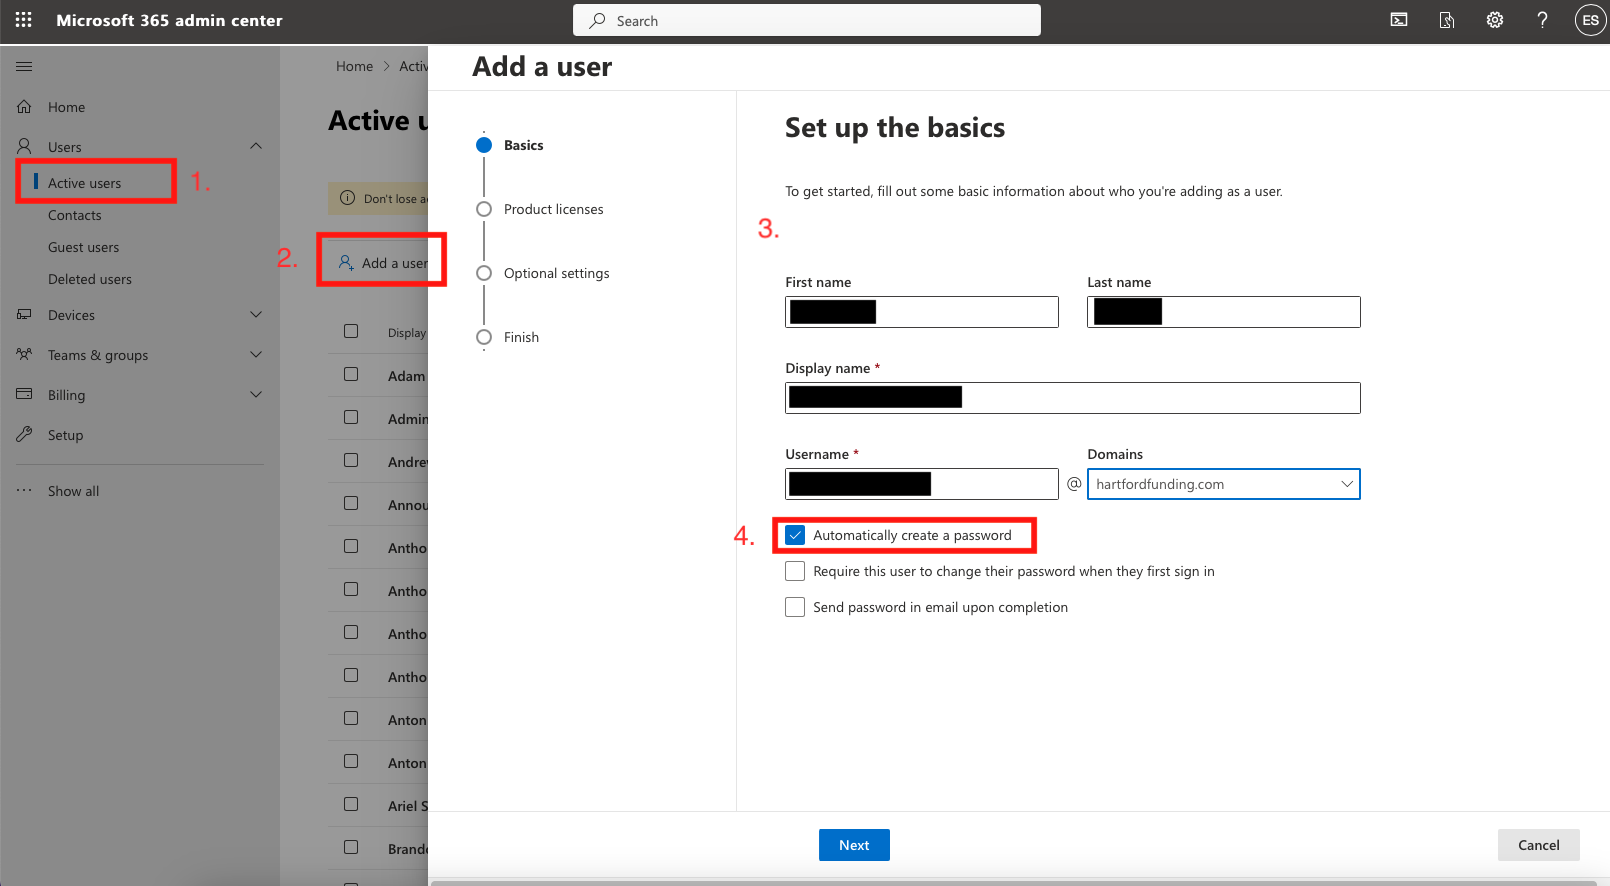Click the Devices icon in sidebar

pos(24,314)
